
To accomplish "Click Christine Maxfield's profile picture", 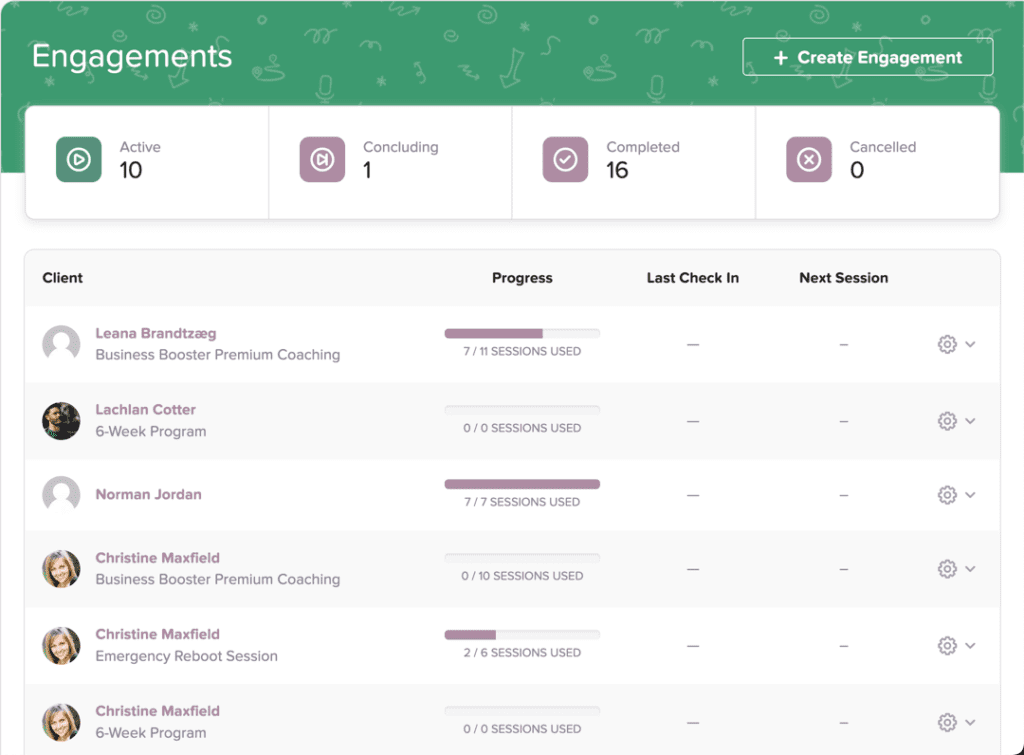I will click(x=61, y=569).
